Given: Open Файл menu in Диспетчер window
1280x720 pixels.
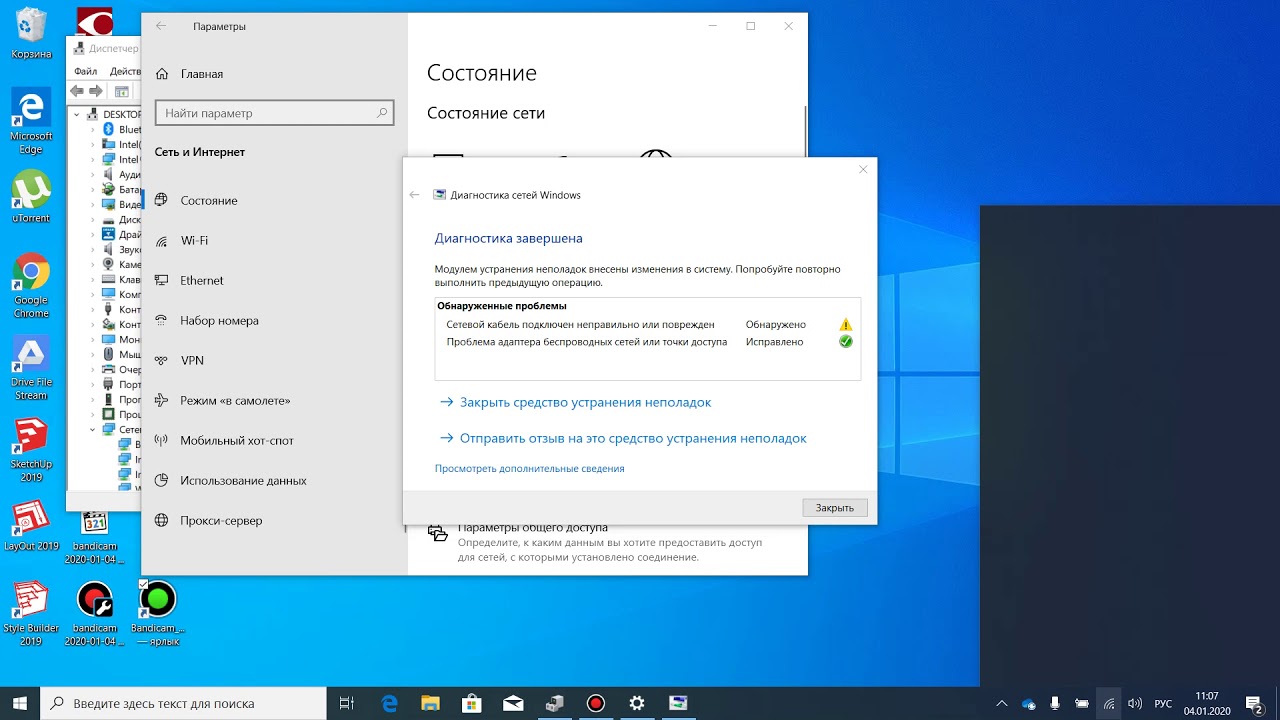Looking at the screenshot, I should tap(85, 71).
